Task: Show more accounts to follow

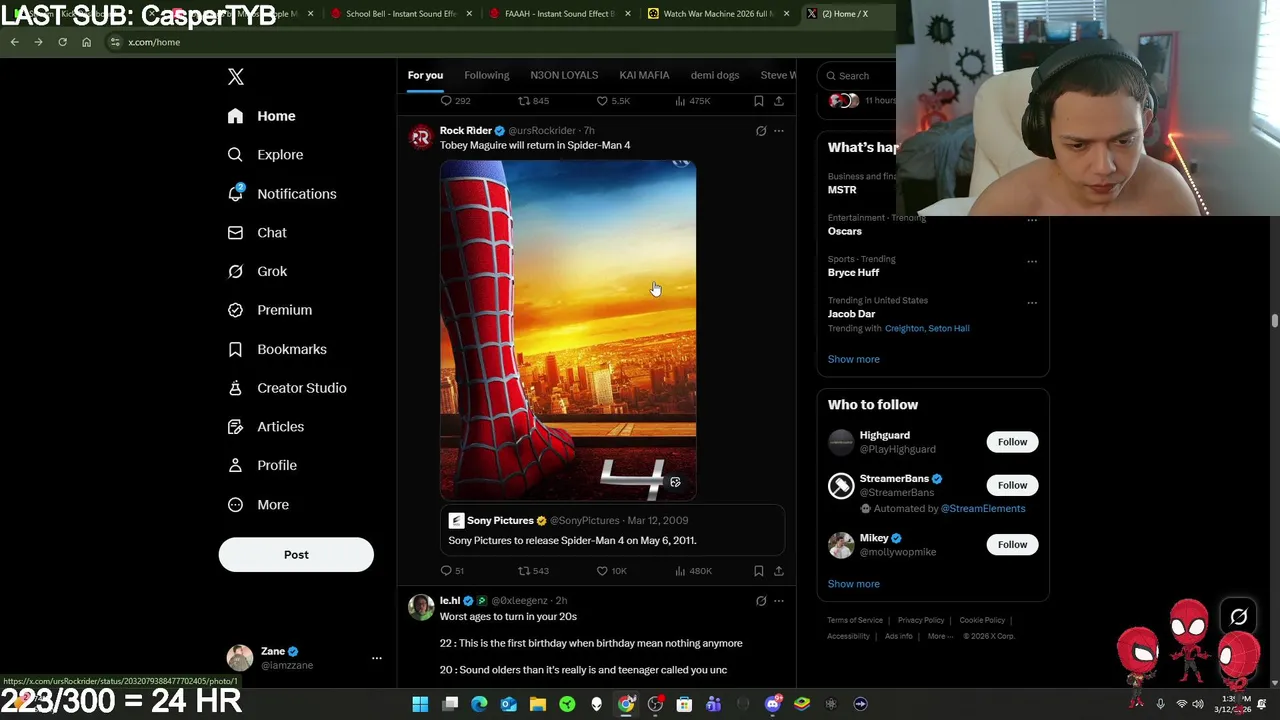Action: [x=854, y=584]
